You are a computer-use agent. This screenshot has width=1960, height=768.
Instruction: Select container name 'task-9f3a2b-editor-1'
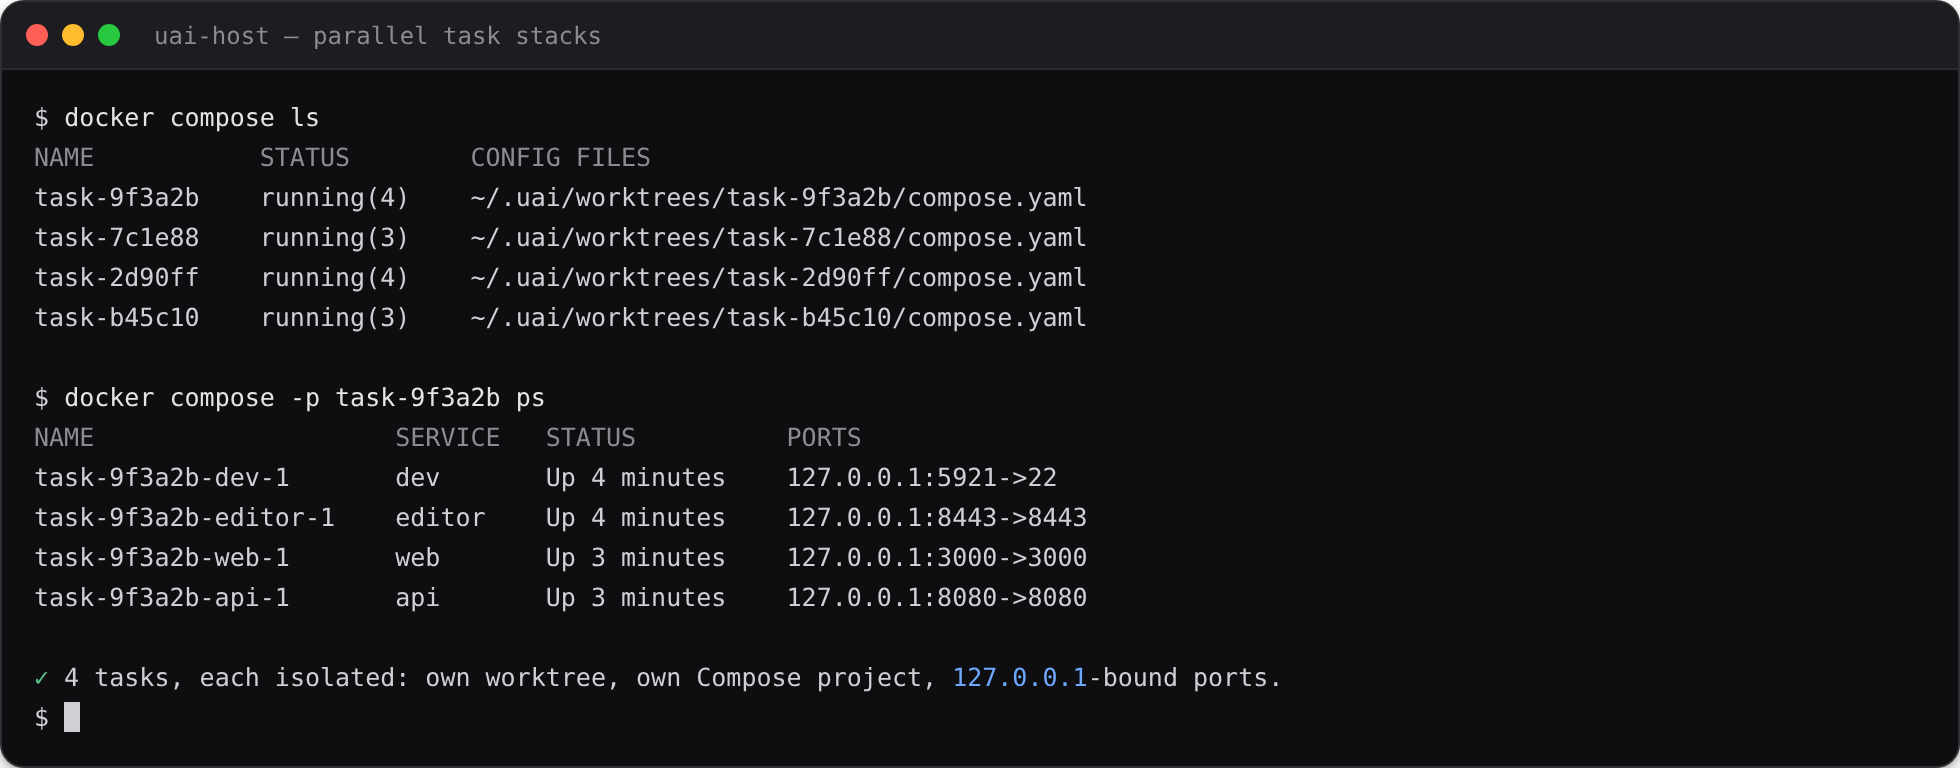pyautogui.click(x=185, y=518)
